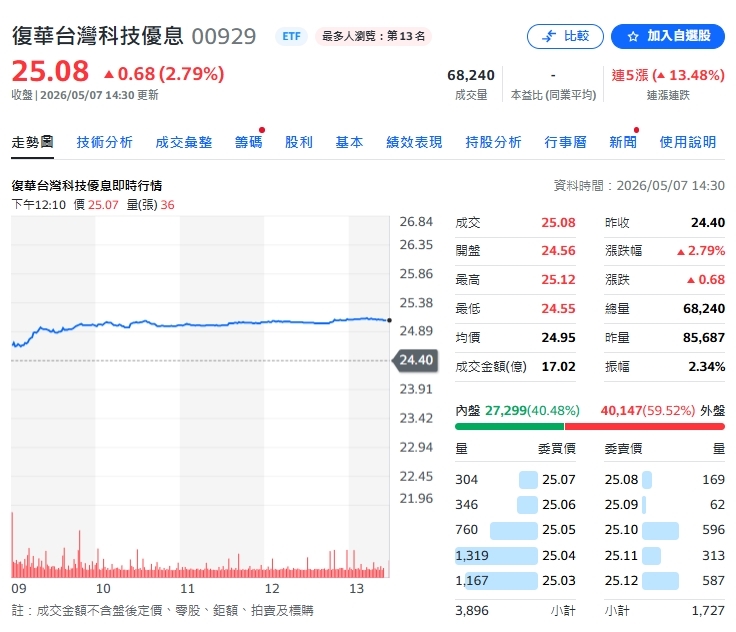
Task: Select the 走勢圖 tab
Action: click(32, 142)
